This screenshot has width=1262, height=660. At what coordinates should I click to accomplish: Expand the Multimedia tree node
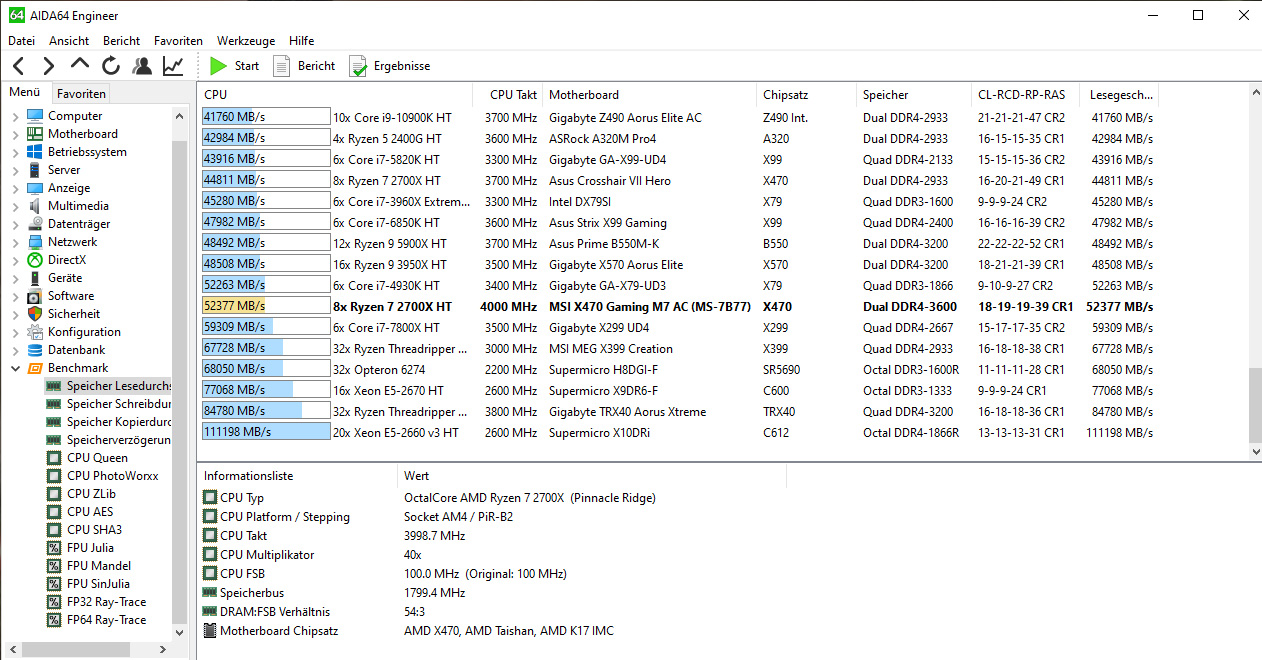click(x=15, y=206)
